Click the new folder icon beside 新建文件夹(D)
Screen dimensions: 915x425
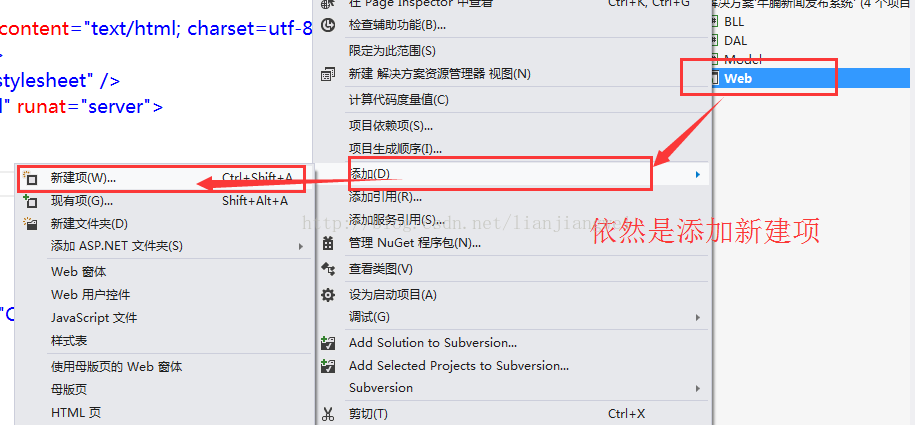point(30,224)
